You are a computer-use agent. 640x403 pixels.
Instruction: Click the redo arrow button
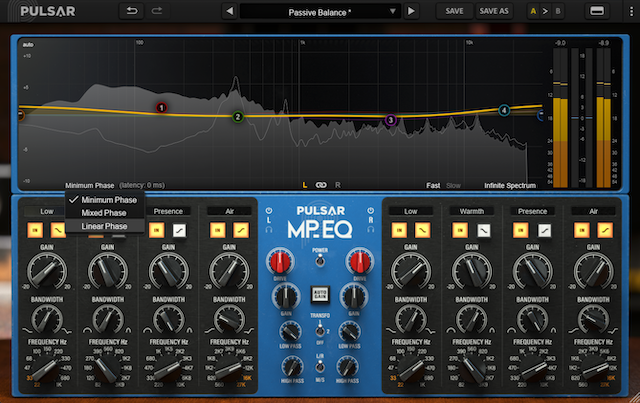pyautogui.click(x=158, y=10)
